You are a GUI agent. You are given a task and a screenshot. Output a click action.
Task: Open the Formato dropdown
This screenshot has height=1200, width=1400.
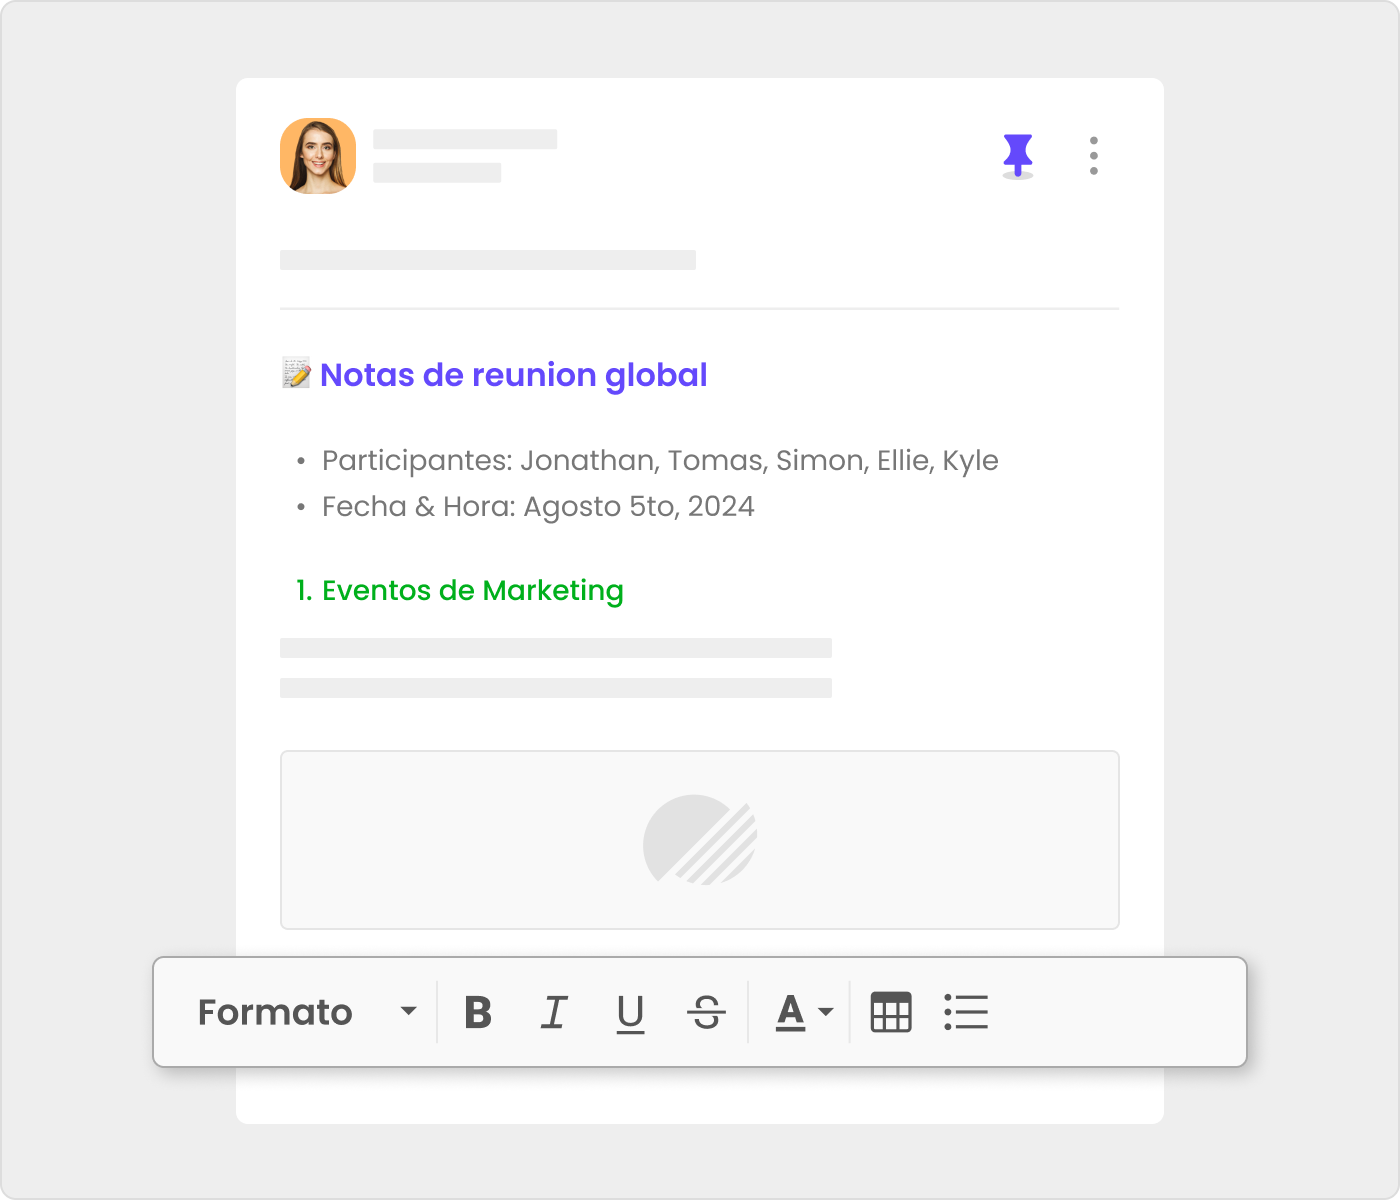pyautogui.click(x=275, y=1012)
